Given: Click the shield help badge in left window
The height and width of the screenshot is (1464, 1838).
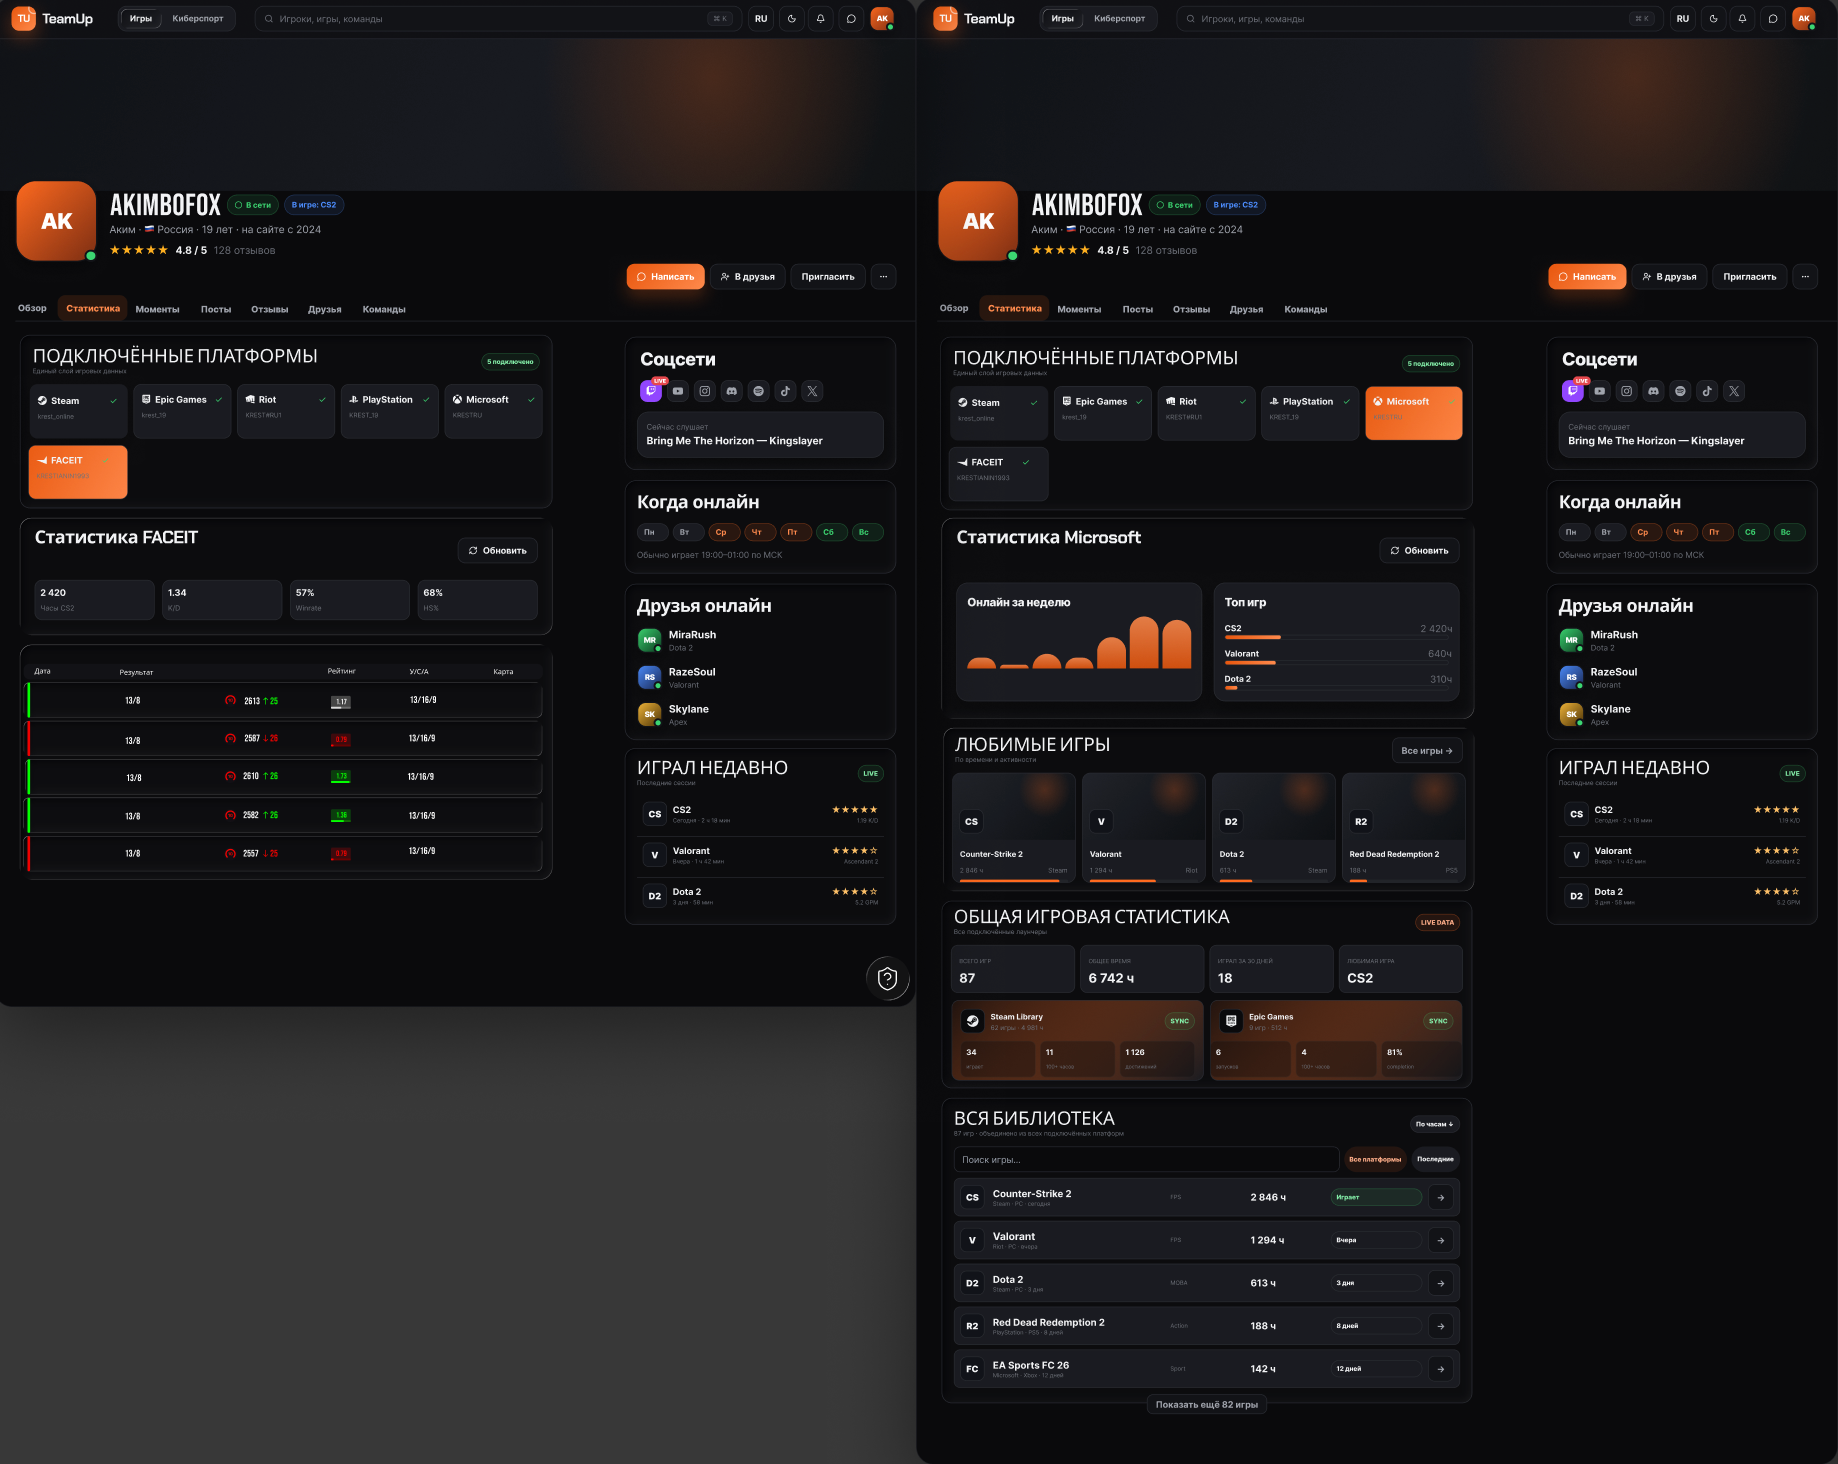Looking at the screenshot, I should [x=887, y=978].
